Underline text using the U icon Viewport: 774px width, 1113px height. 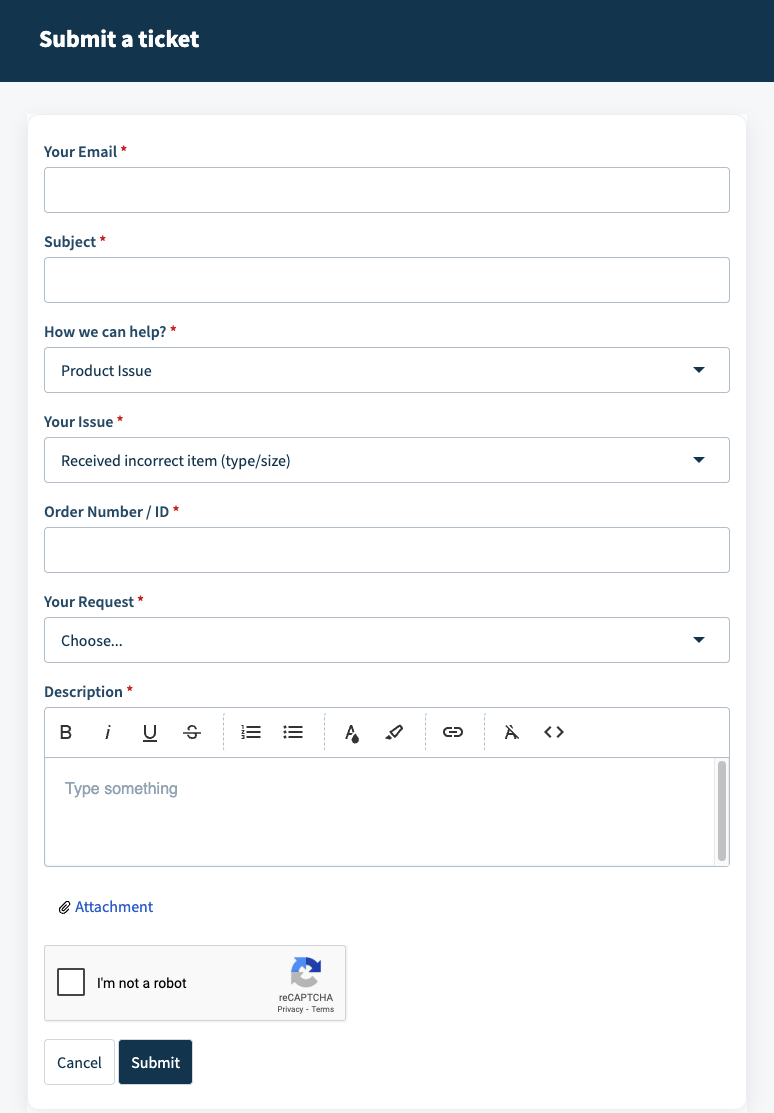pyautogui.click(x=150, y=732)
